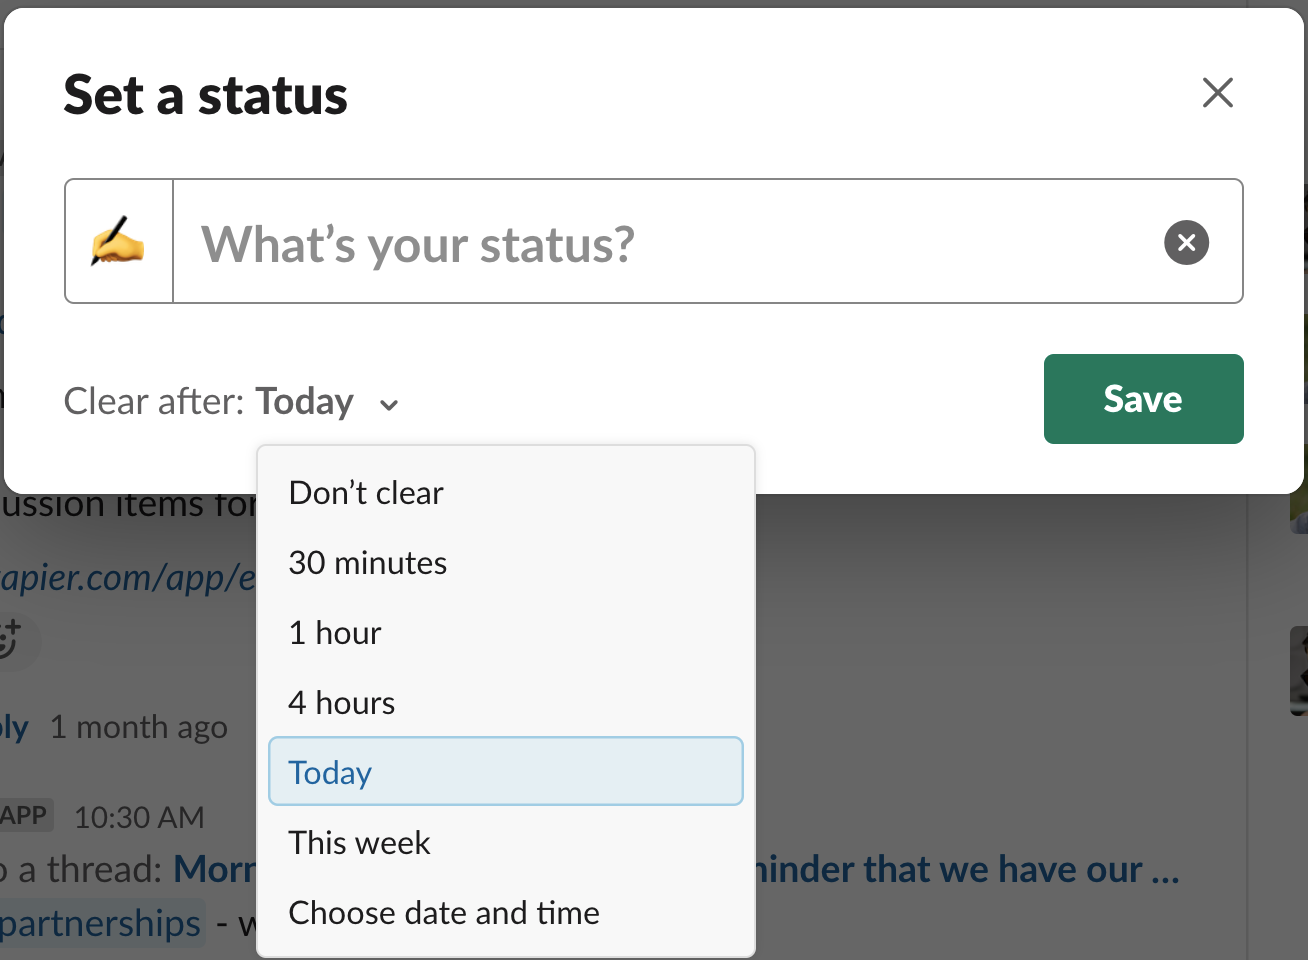
Task: Select the "30 minutes" clear option
Action: click(x=368, y=563)
